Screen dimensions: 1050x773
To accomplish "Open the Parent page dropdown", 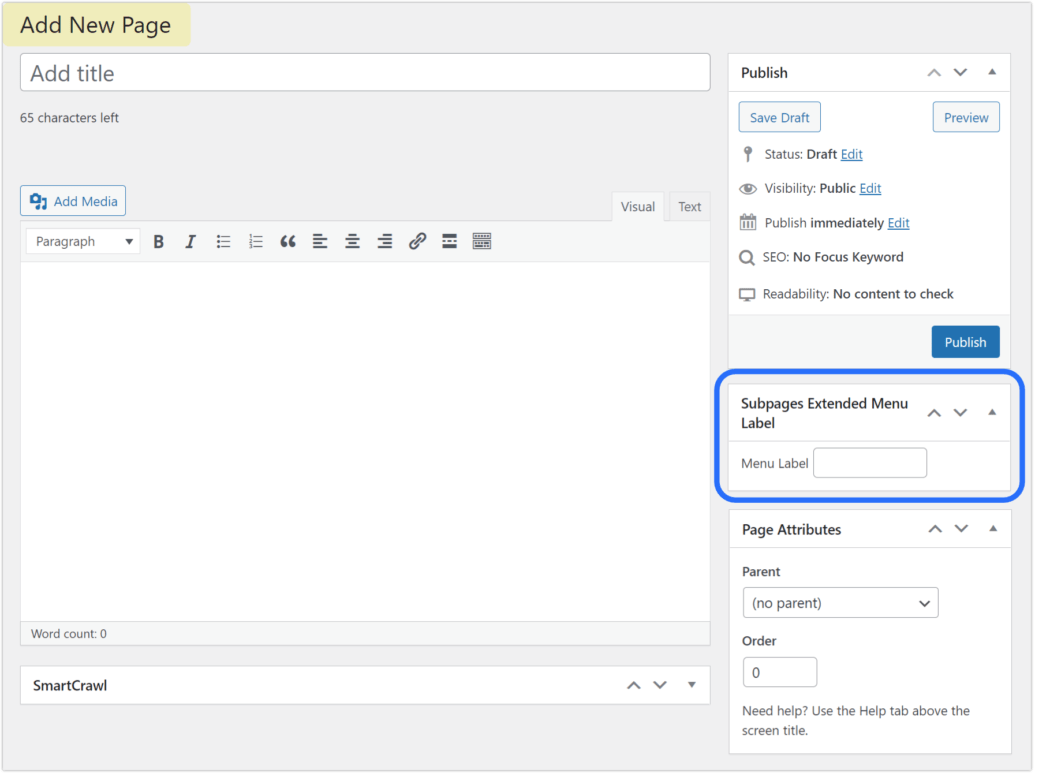I will [840, 603].
